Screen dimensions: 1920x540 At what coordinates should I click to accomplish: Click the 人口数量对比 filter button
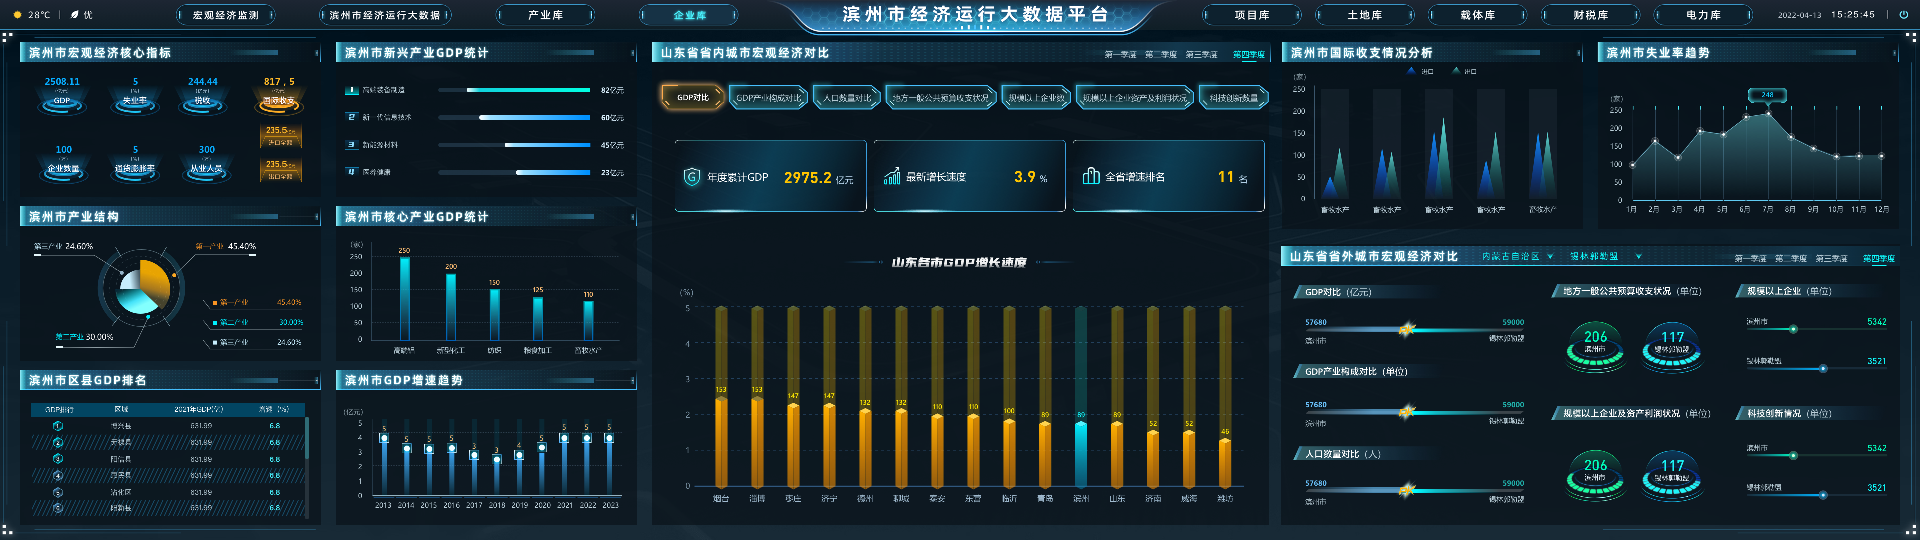coord(847,97)
